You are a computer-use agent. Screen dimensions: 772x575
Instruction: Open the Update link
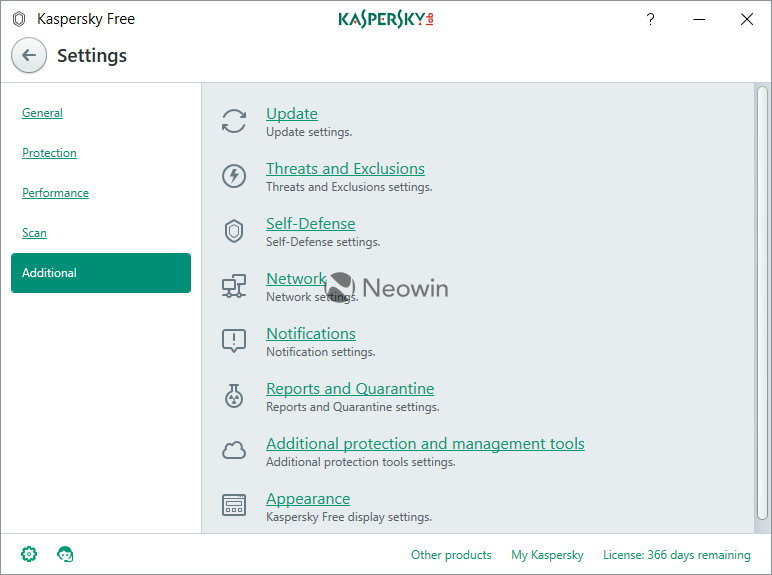tap(292, 114)
